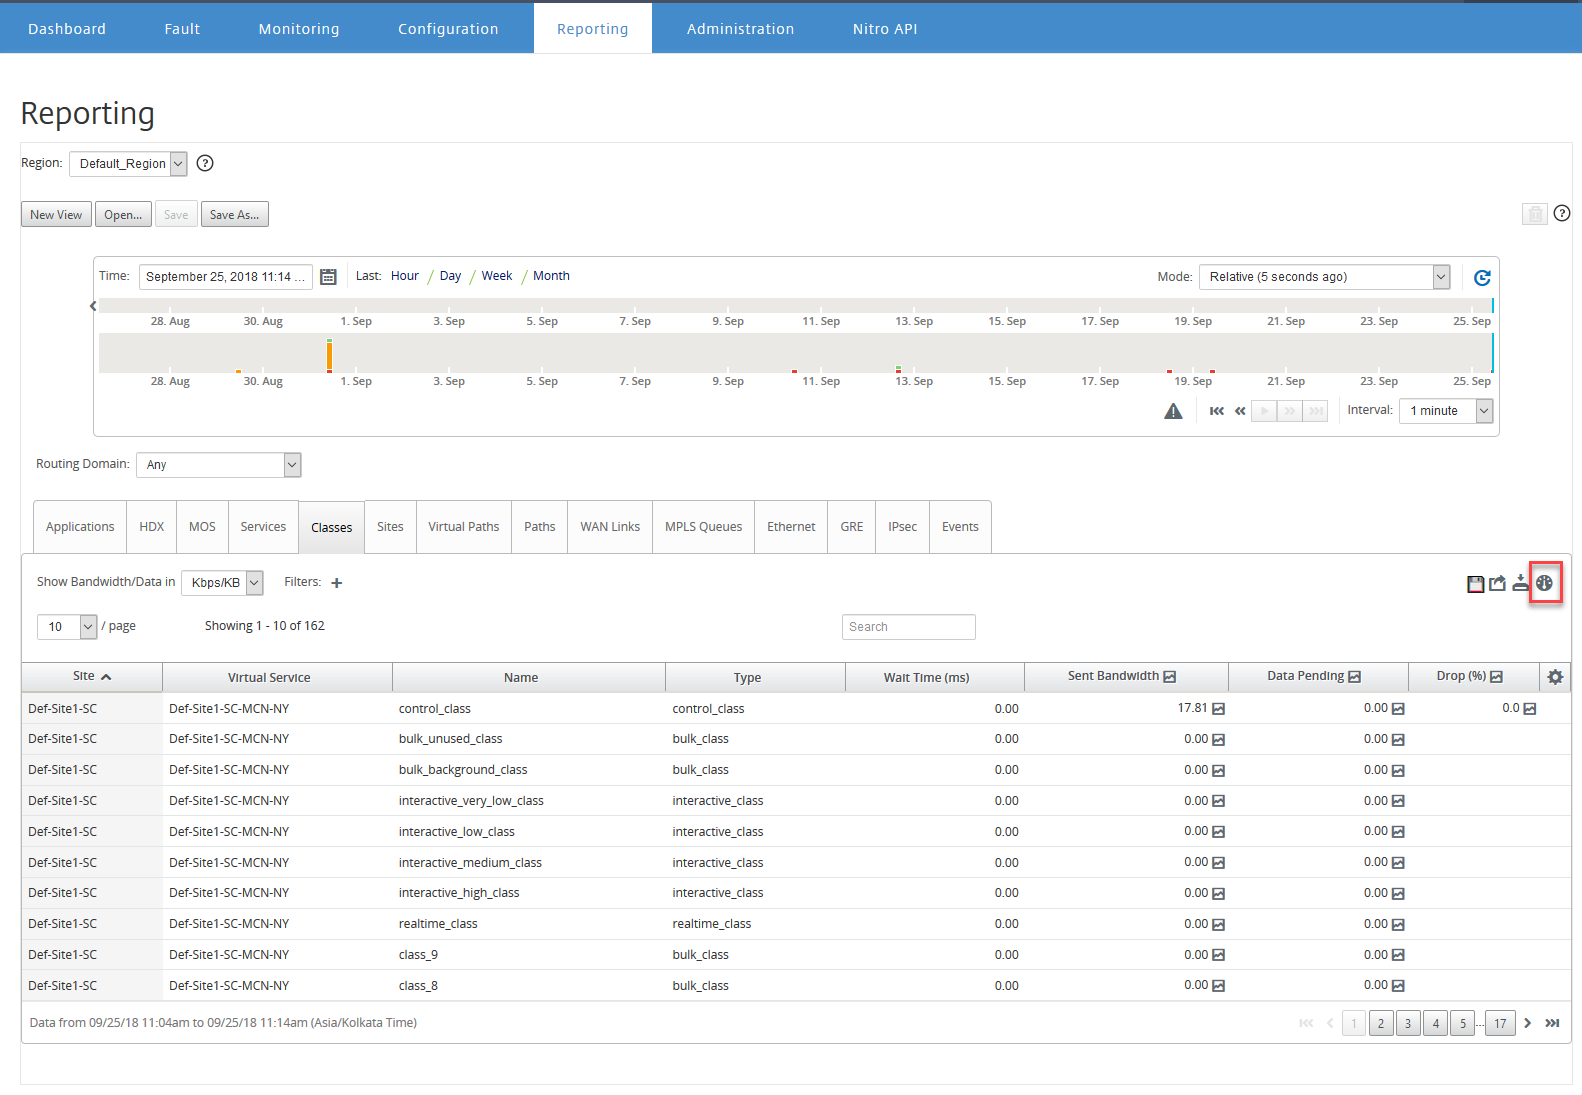Screen dimensions: 1582x1095
Task: Open the pie chart view icon
Action: pos(1544,583)
